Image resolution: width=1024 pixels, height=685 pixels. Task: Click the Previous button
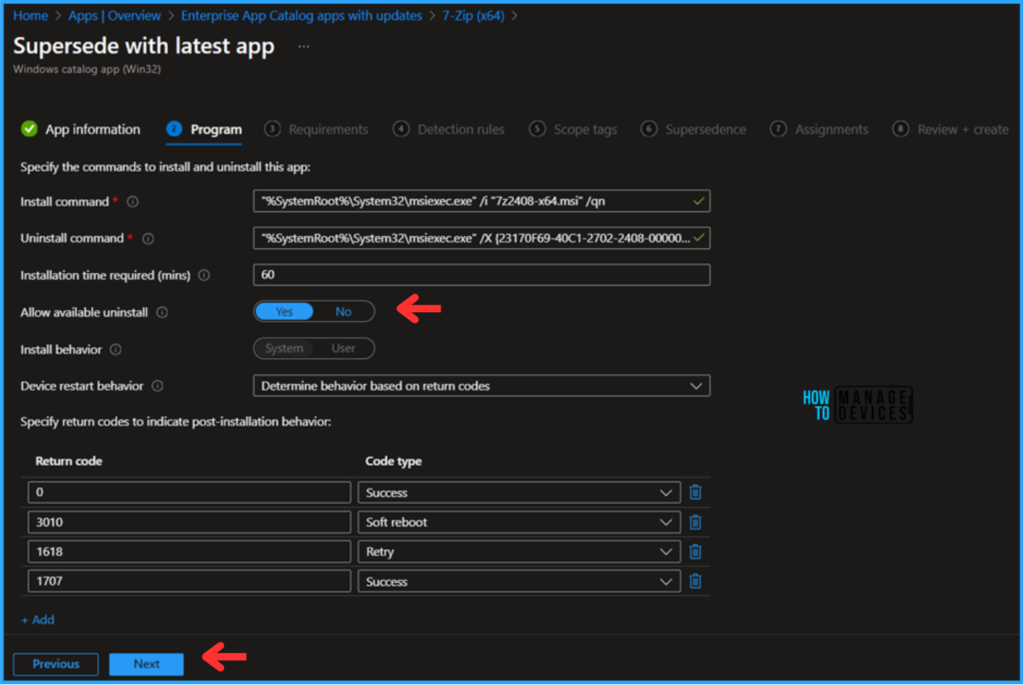56,664
